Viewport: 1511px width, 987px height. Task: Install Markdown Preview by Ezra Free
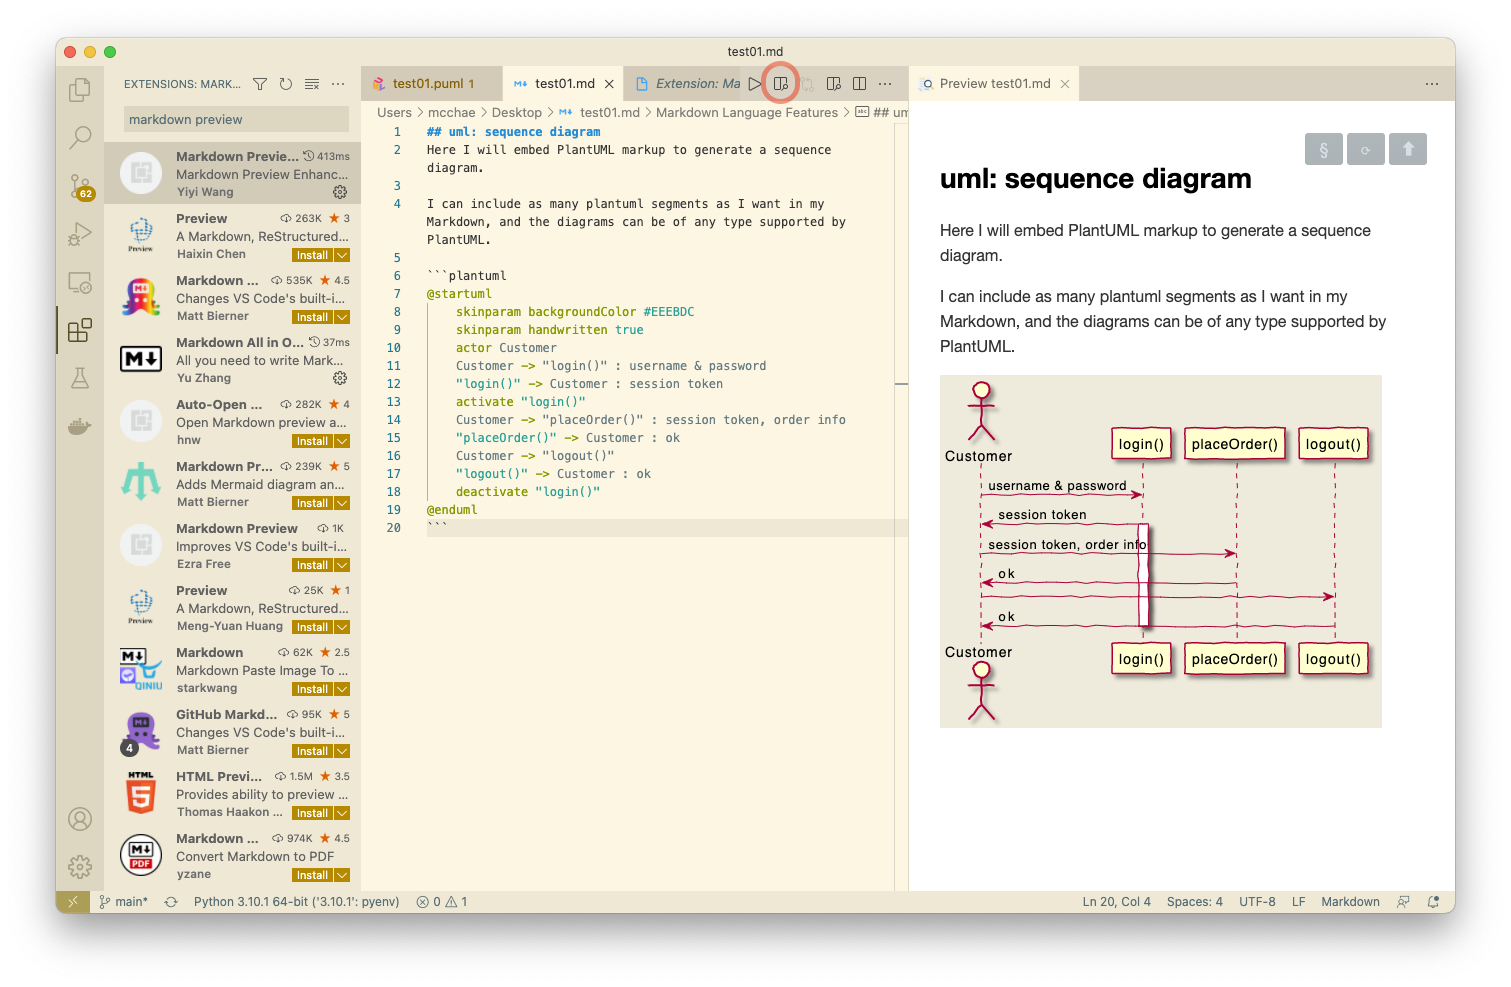(x=312, y=565)
